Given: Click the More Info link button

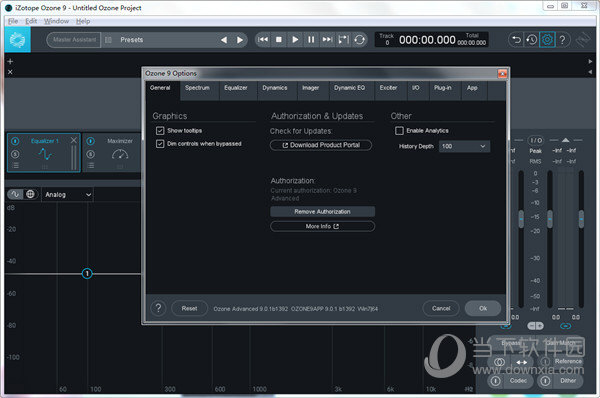Looking at the screenshot, I should 323,227.
